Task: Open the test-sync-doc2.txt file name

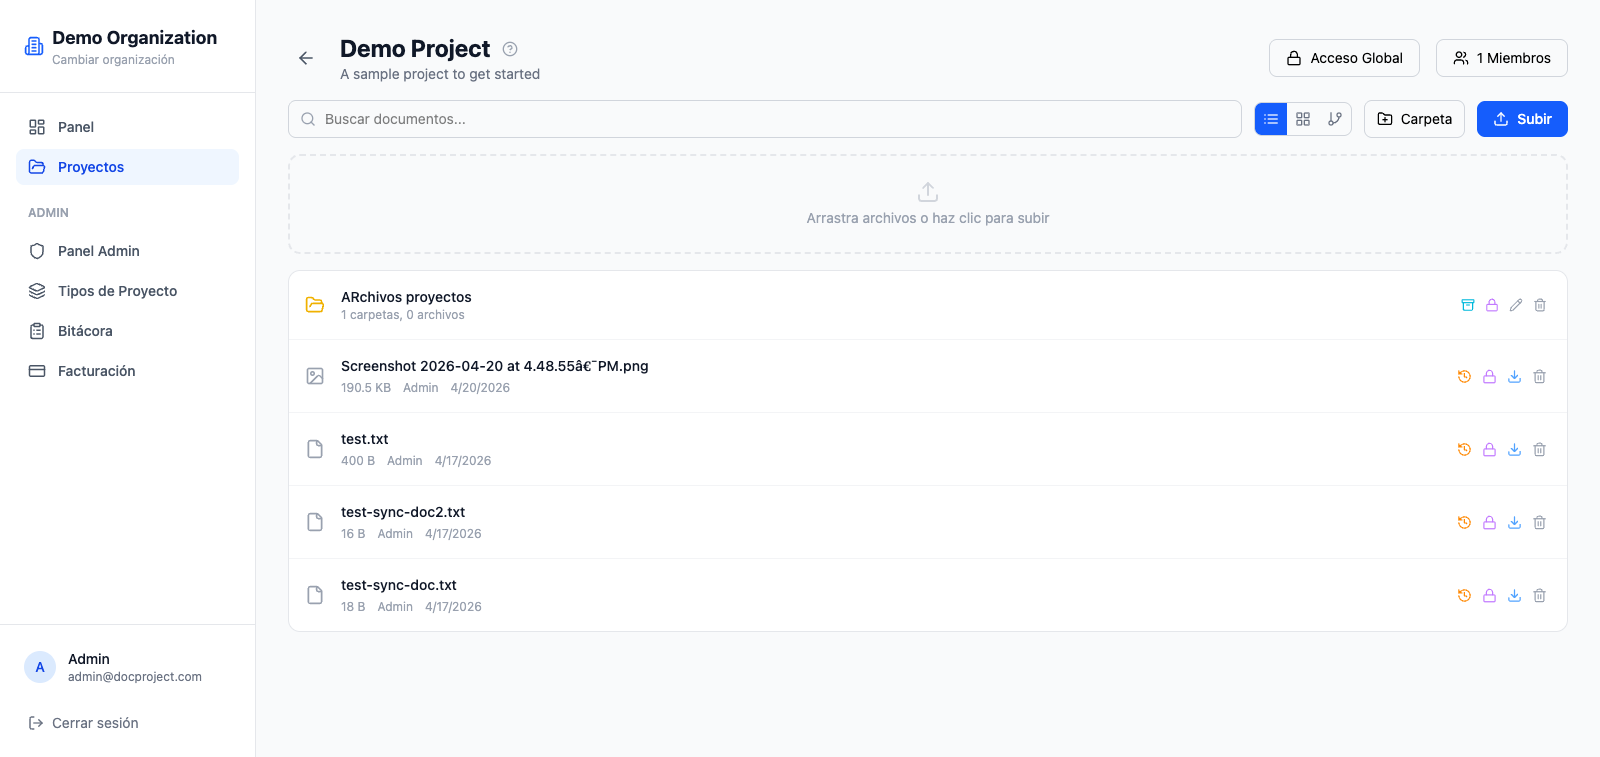Action: (403, 512)
